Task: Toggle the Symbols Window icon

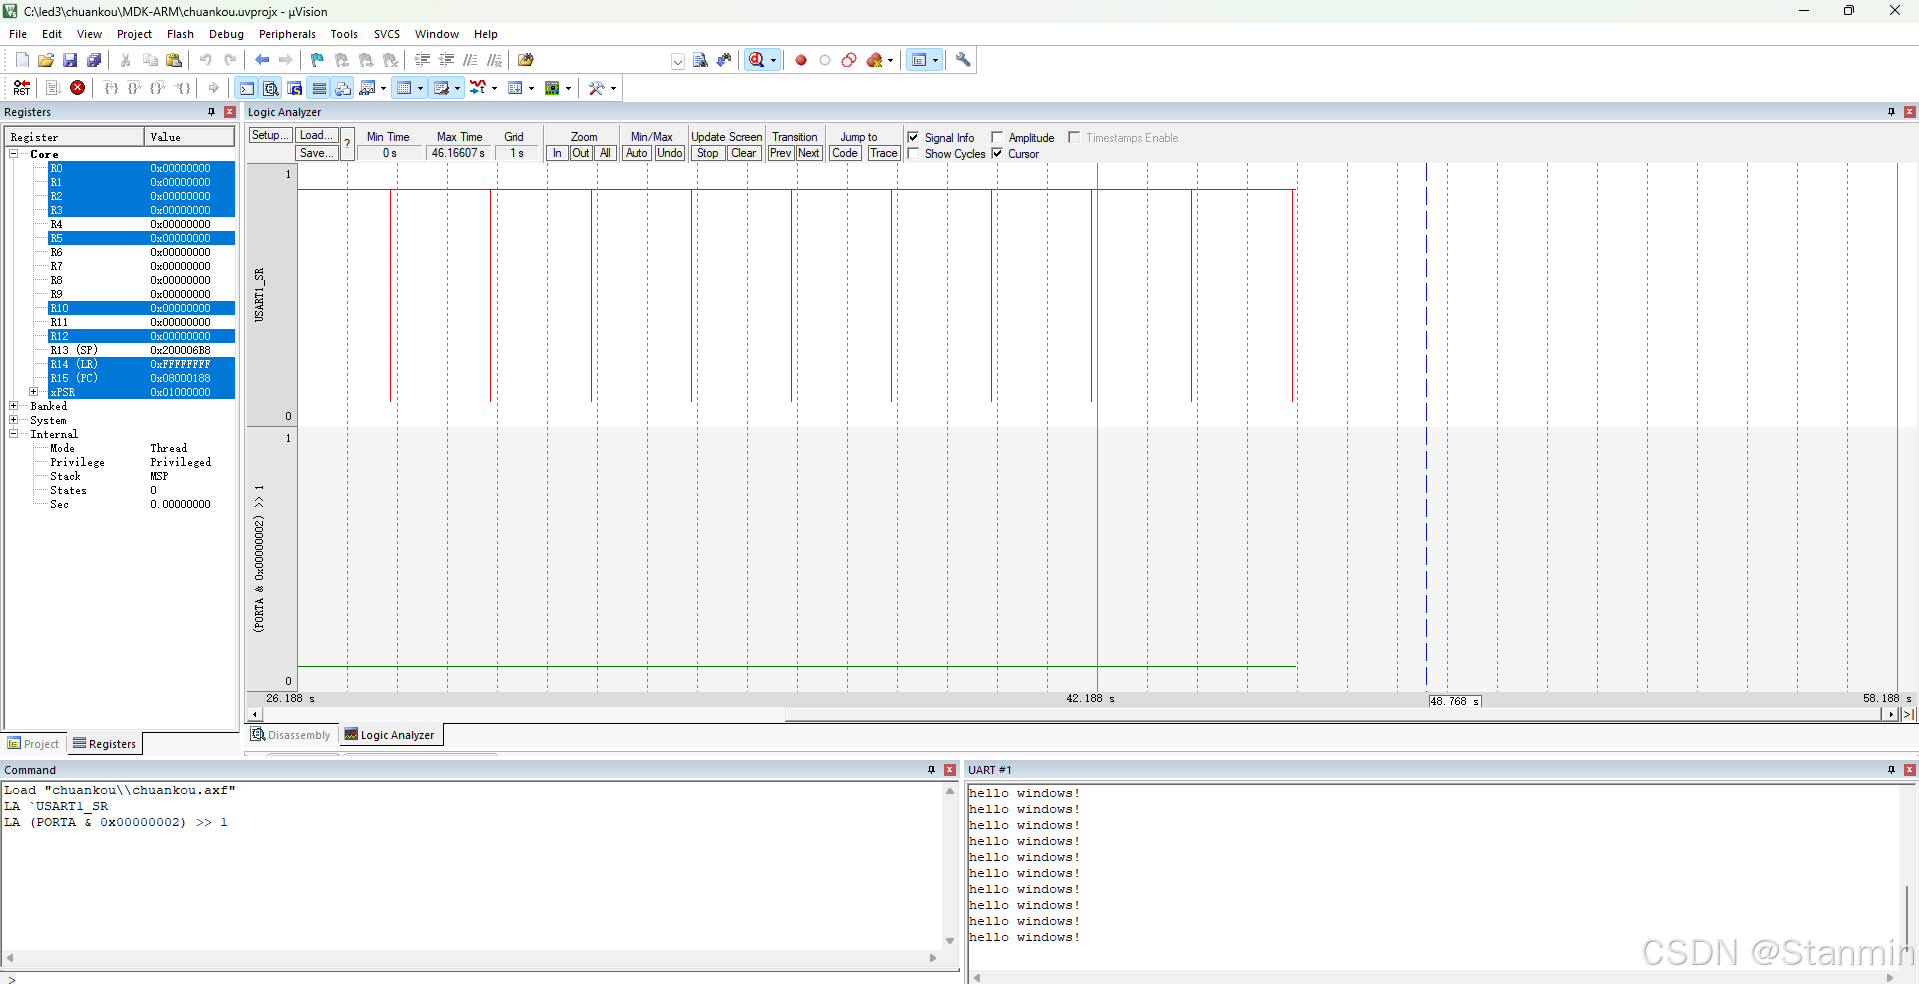Action: [295, 88]
